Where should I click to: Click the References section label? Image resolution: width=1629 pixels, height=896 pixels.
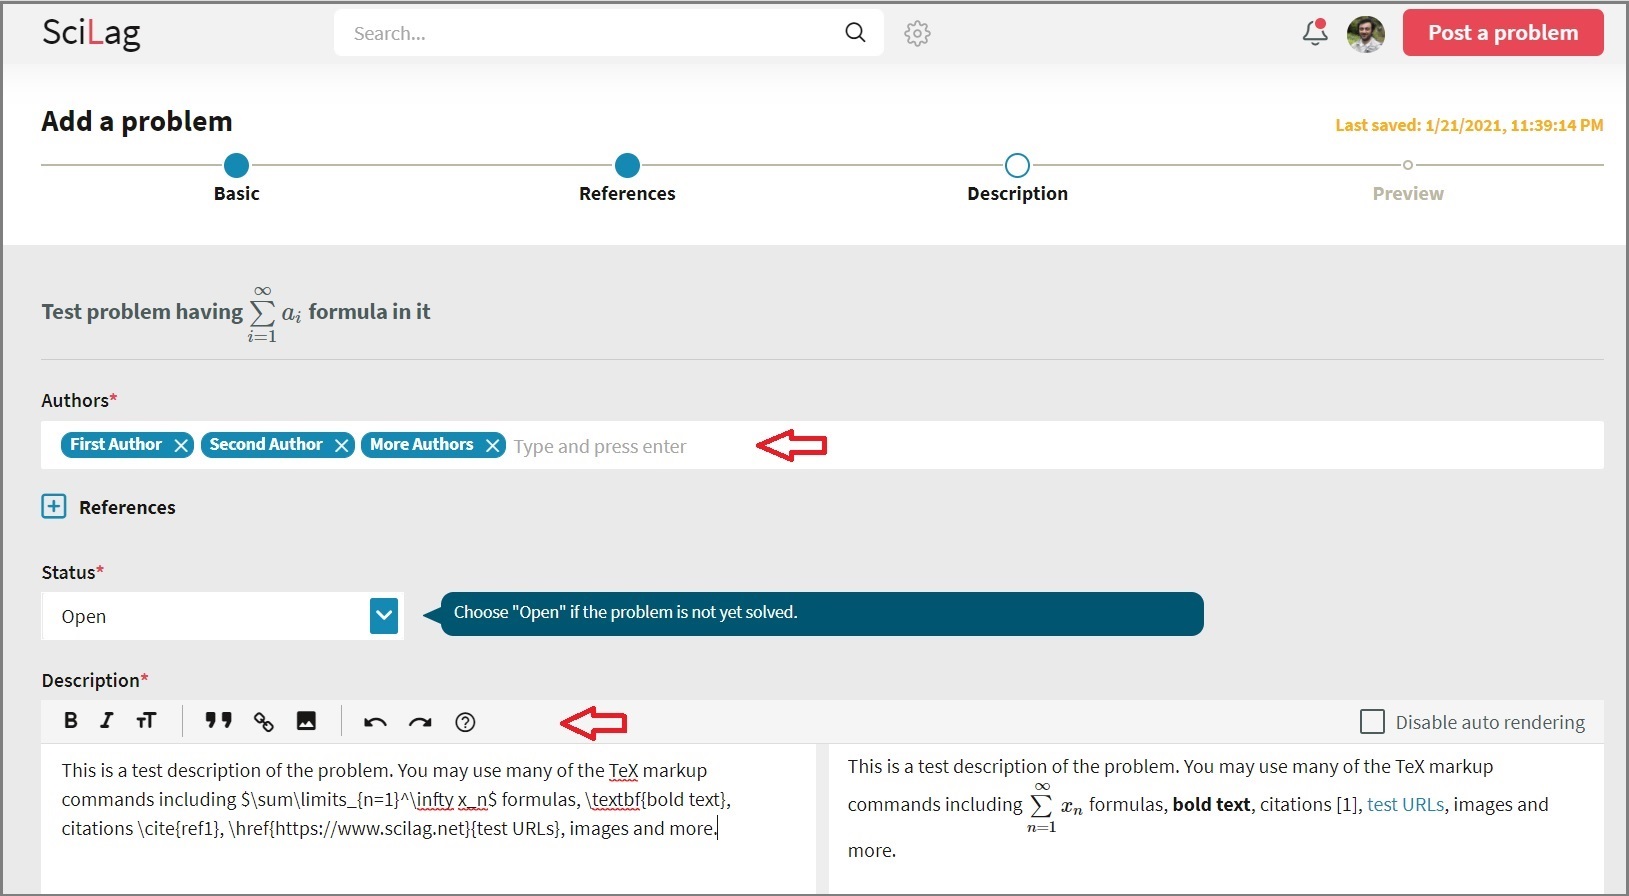coord(127,507)
